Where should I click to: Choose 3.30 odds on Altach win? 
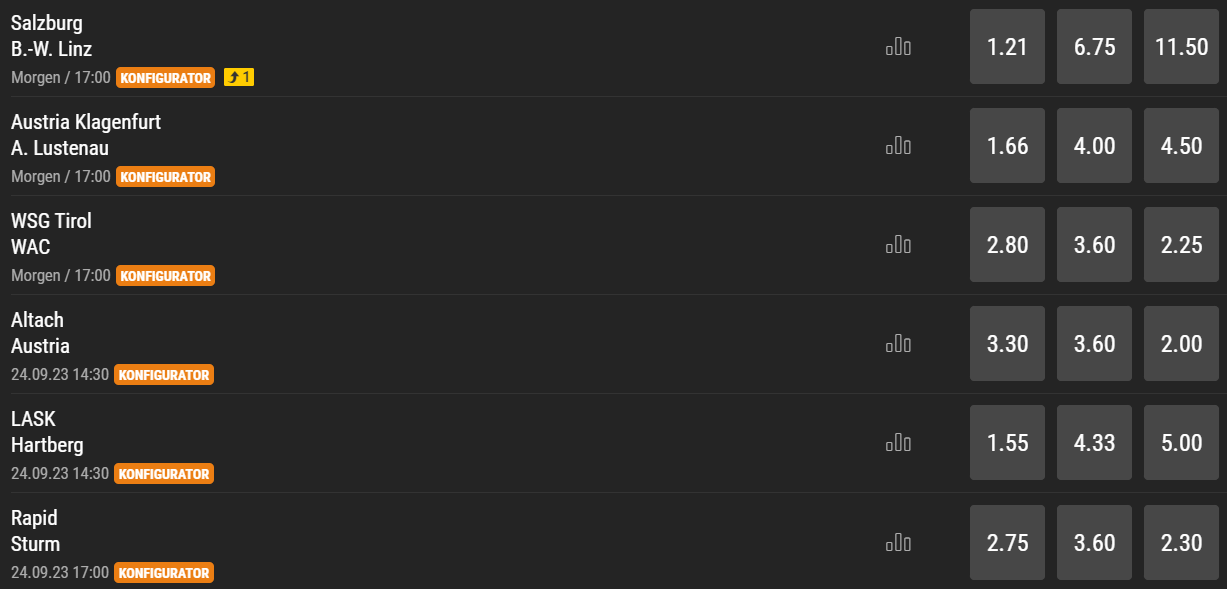pos(1007,344)
